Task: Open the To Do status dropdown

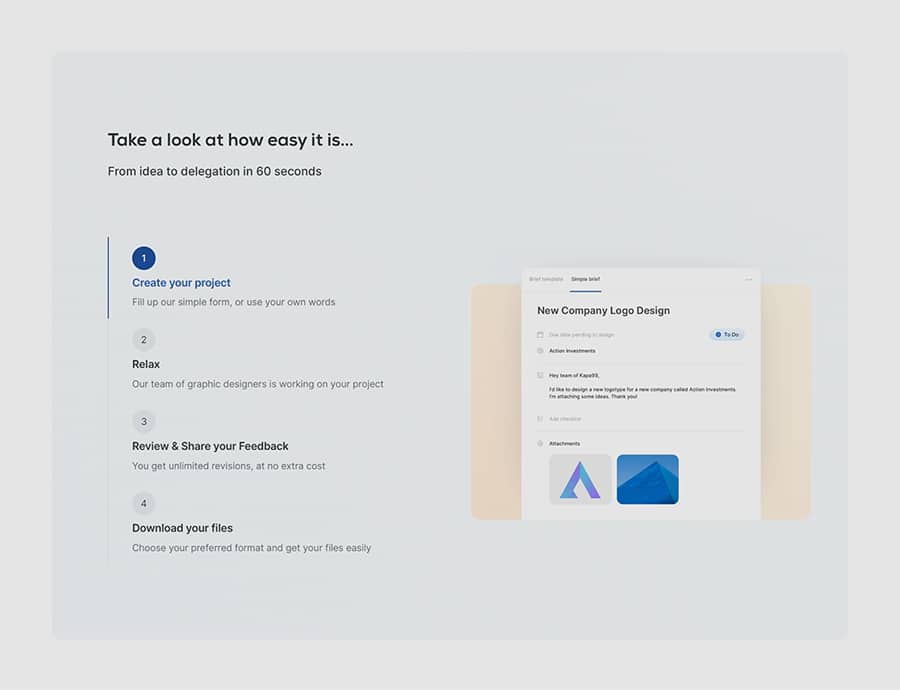Action: coord(727,335)
